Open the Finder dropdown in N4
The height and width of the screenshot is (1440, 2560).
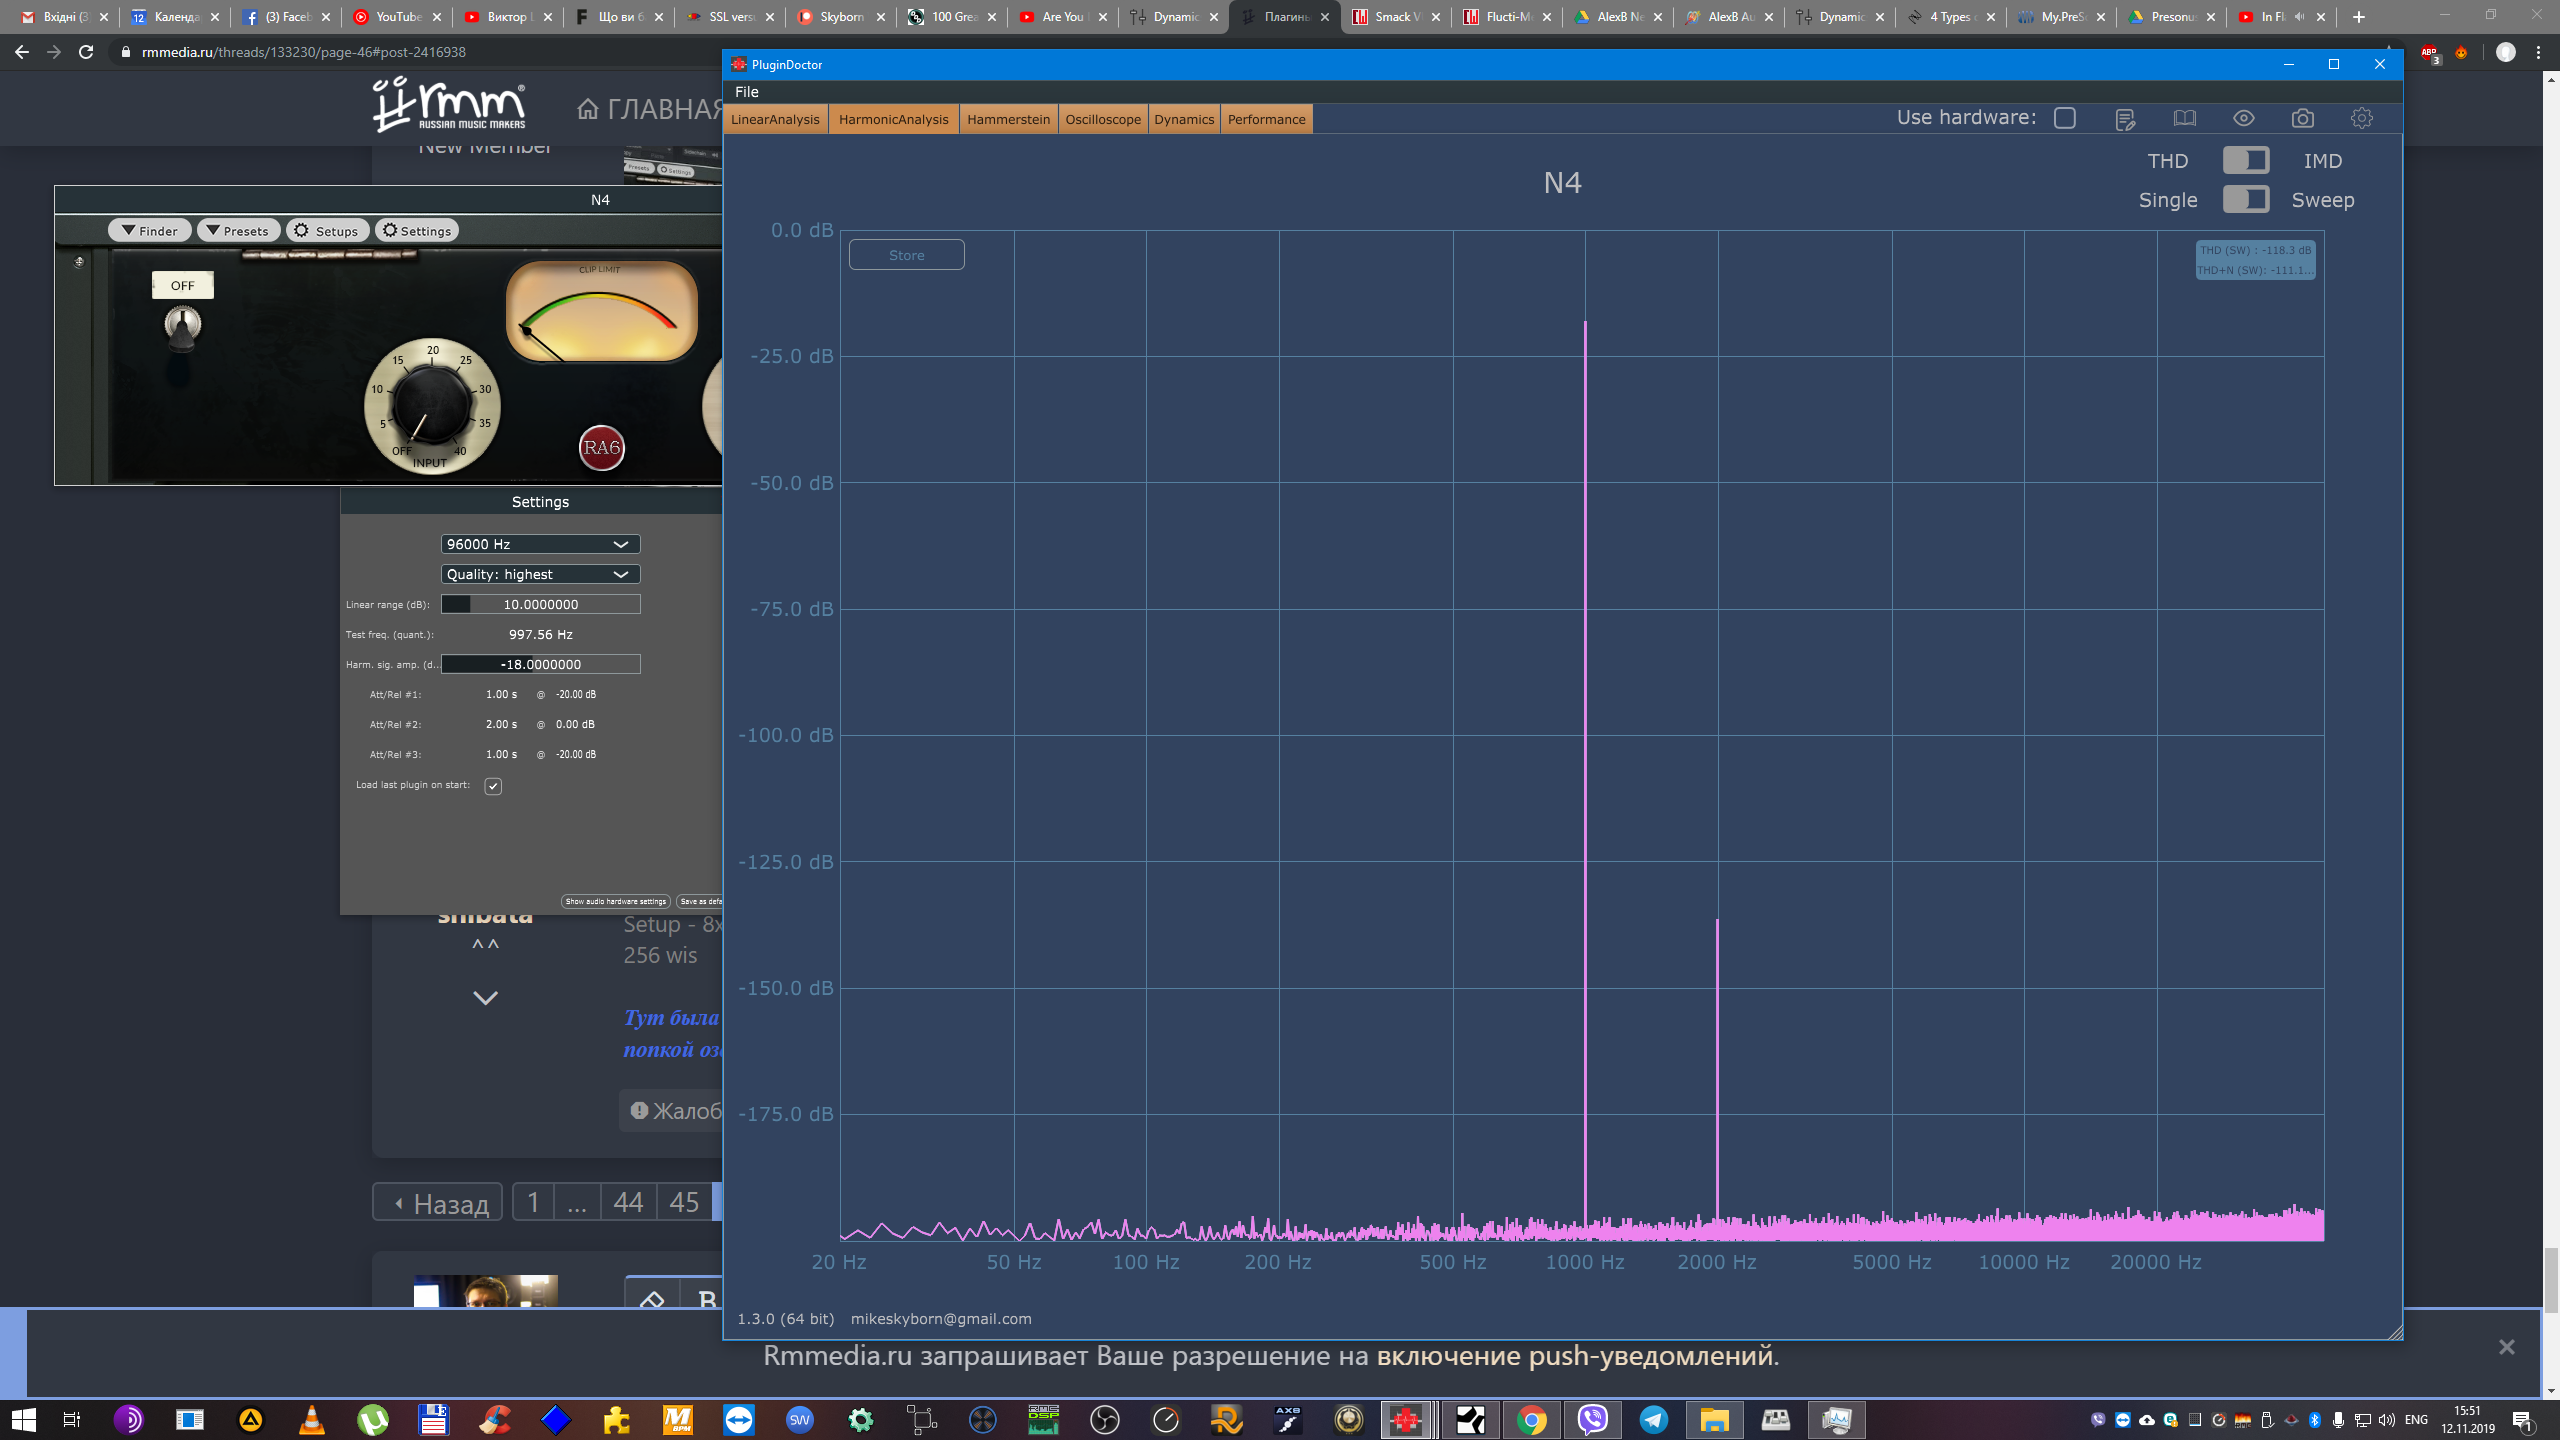click(x=150, y=231)
